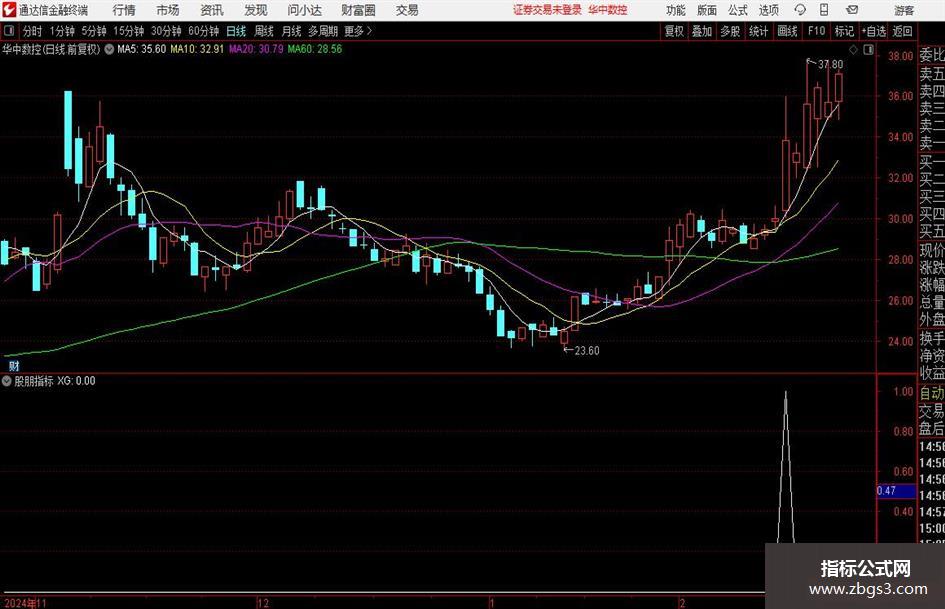
Task: Open the 功能 menu
Action: pos(676,10)
